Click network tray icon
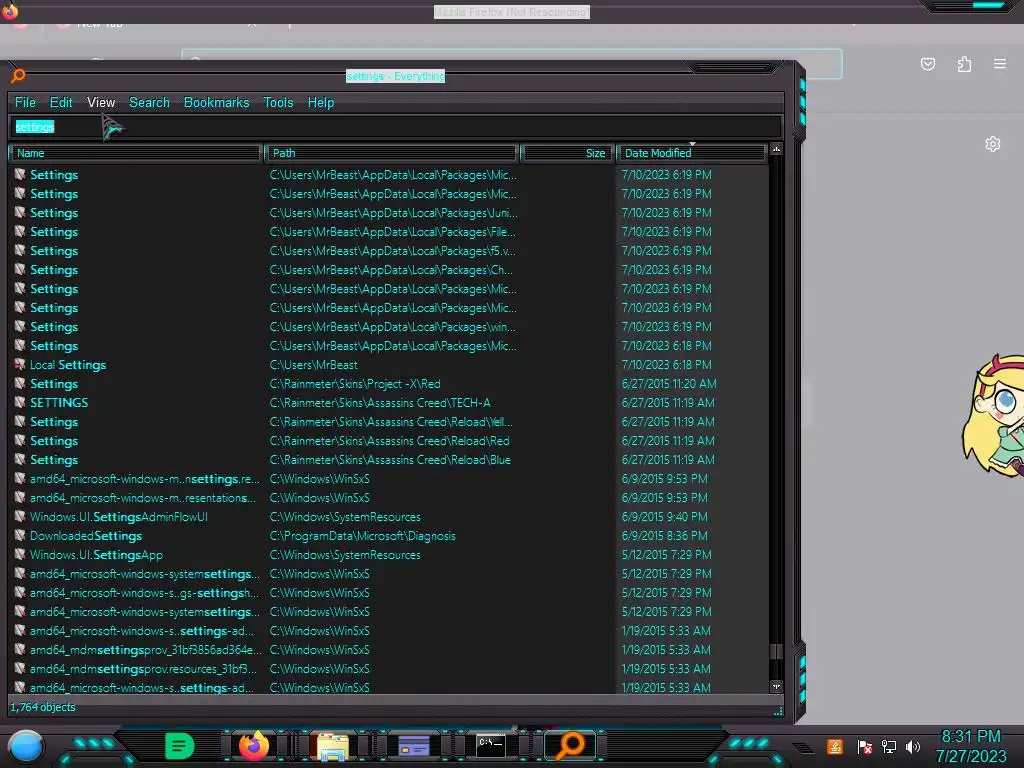Image resolution: width=1024 pixels, height=768 pixels. click(888, 747)
